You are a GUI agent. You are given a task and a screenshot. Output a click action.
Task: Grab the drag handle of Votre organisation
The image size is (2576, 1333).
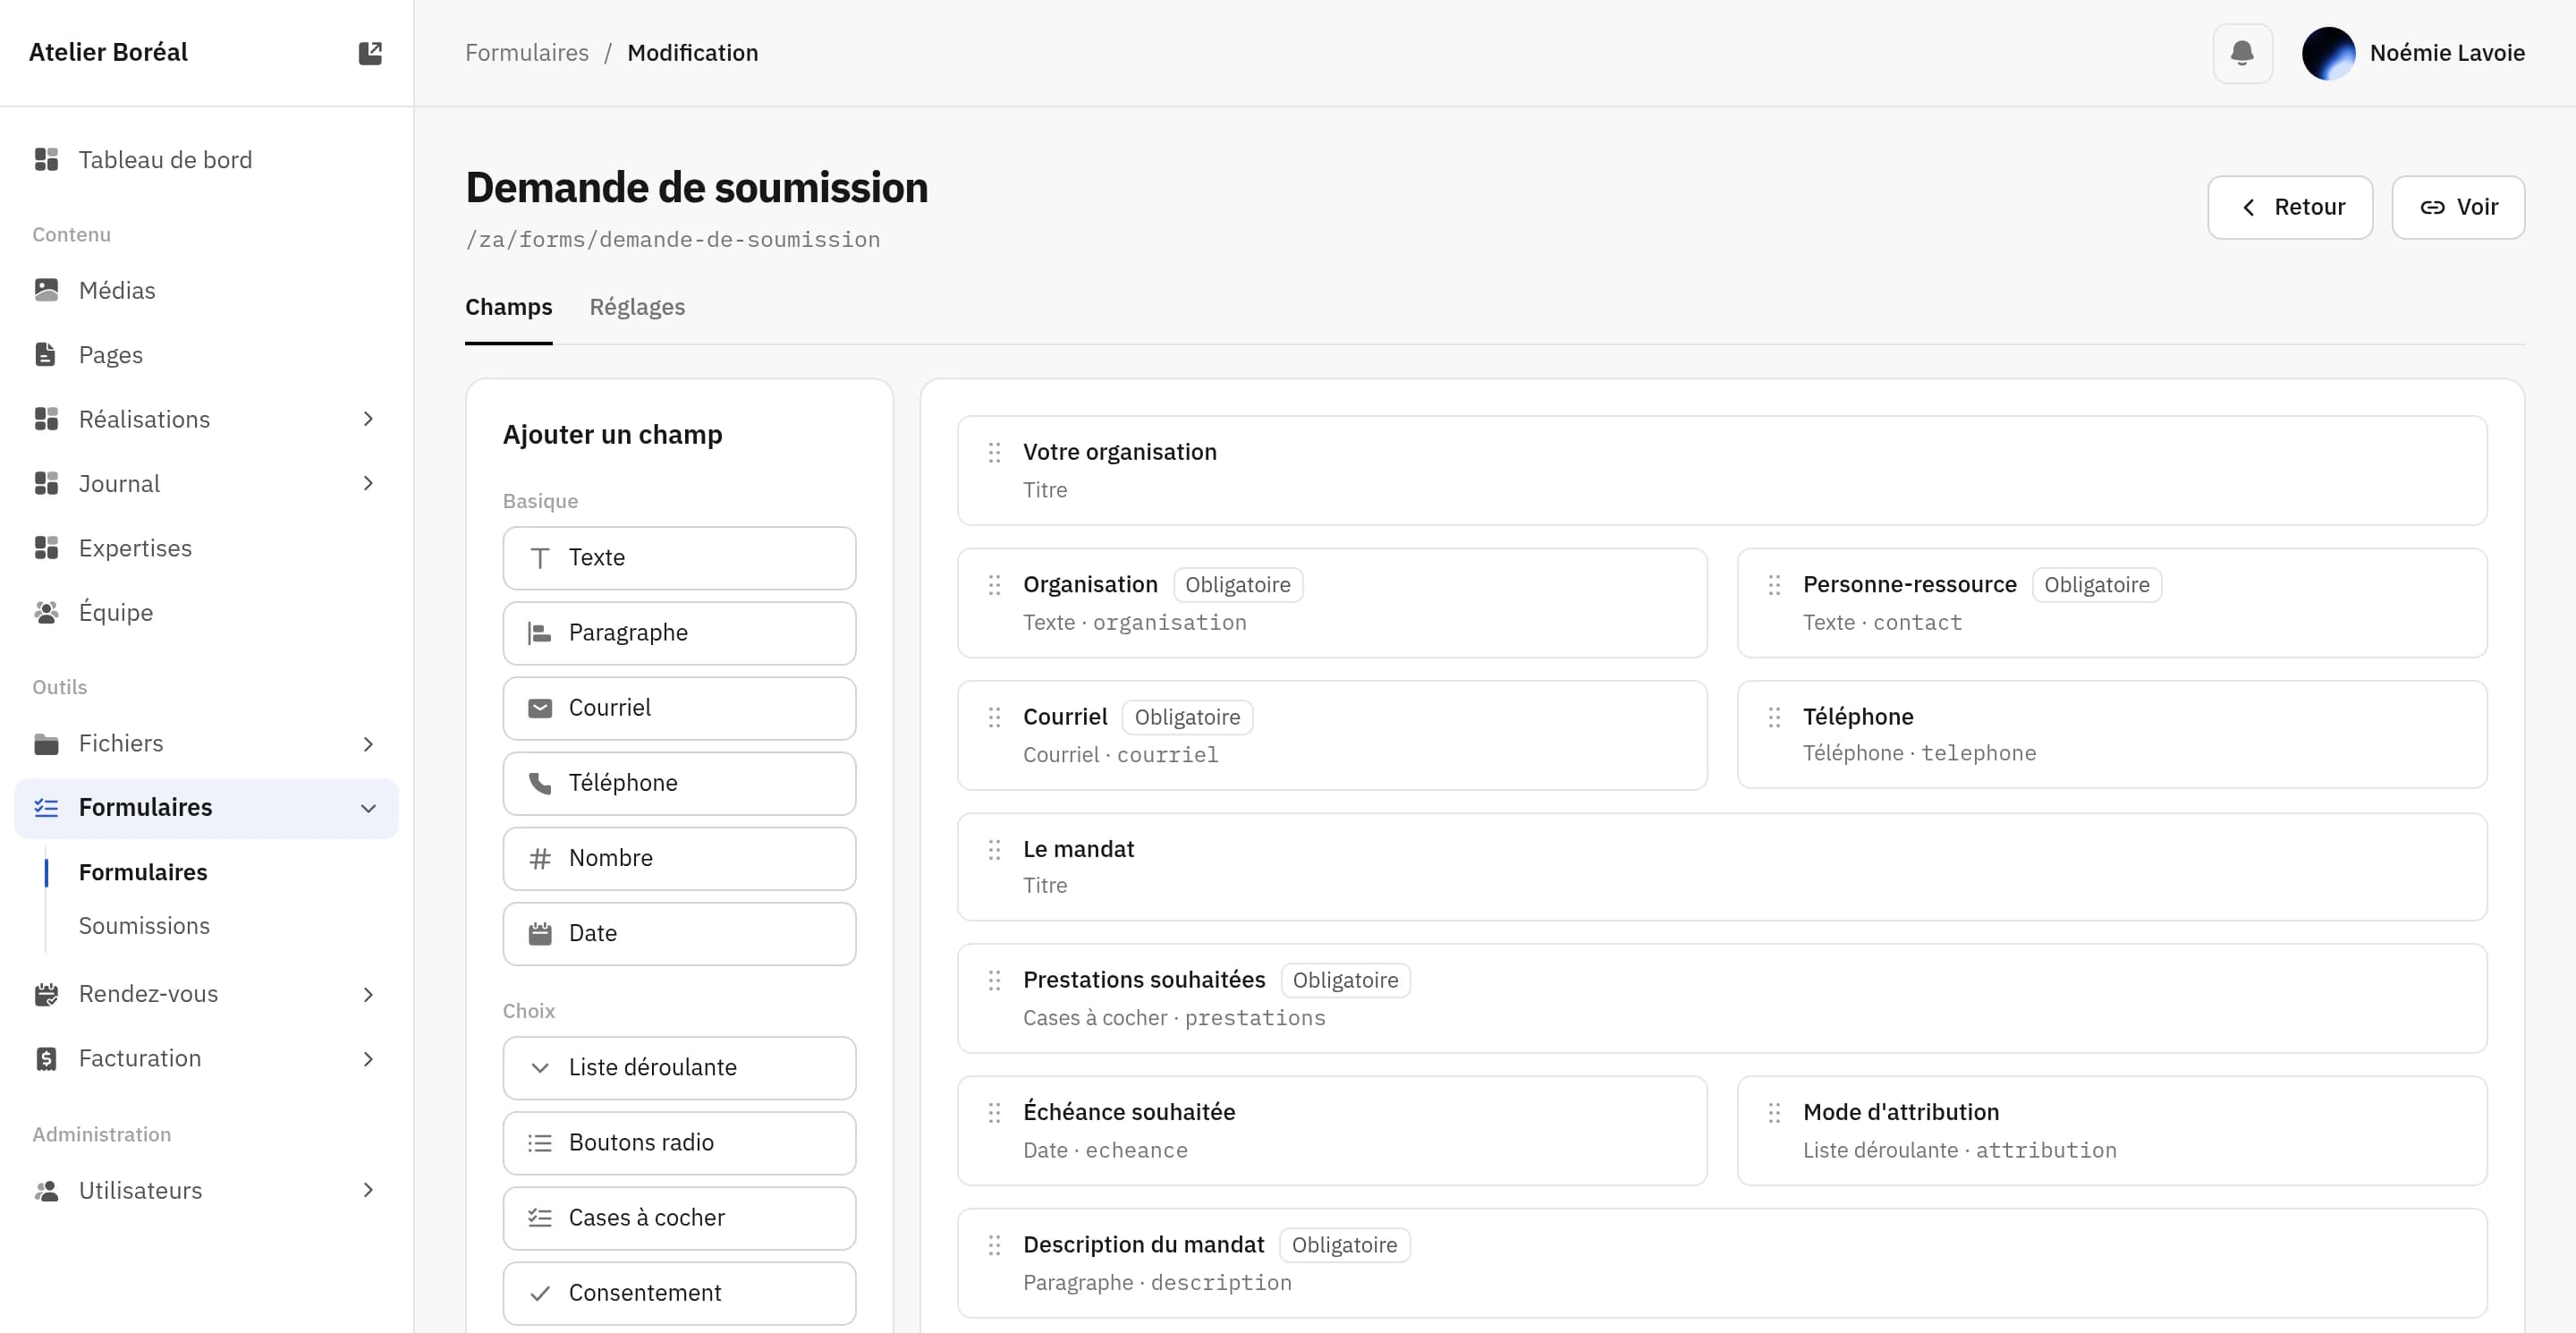coord(994,453)
